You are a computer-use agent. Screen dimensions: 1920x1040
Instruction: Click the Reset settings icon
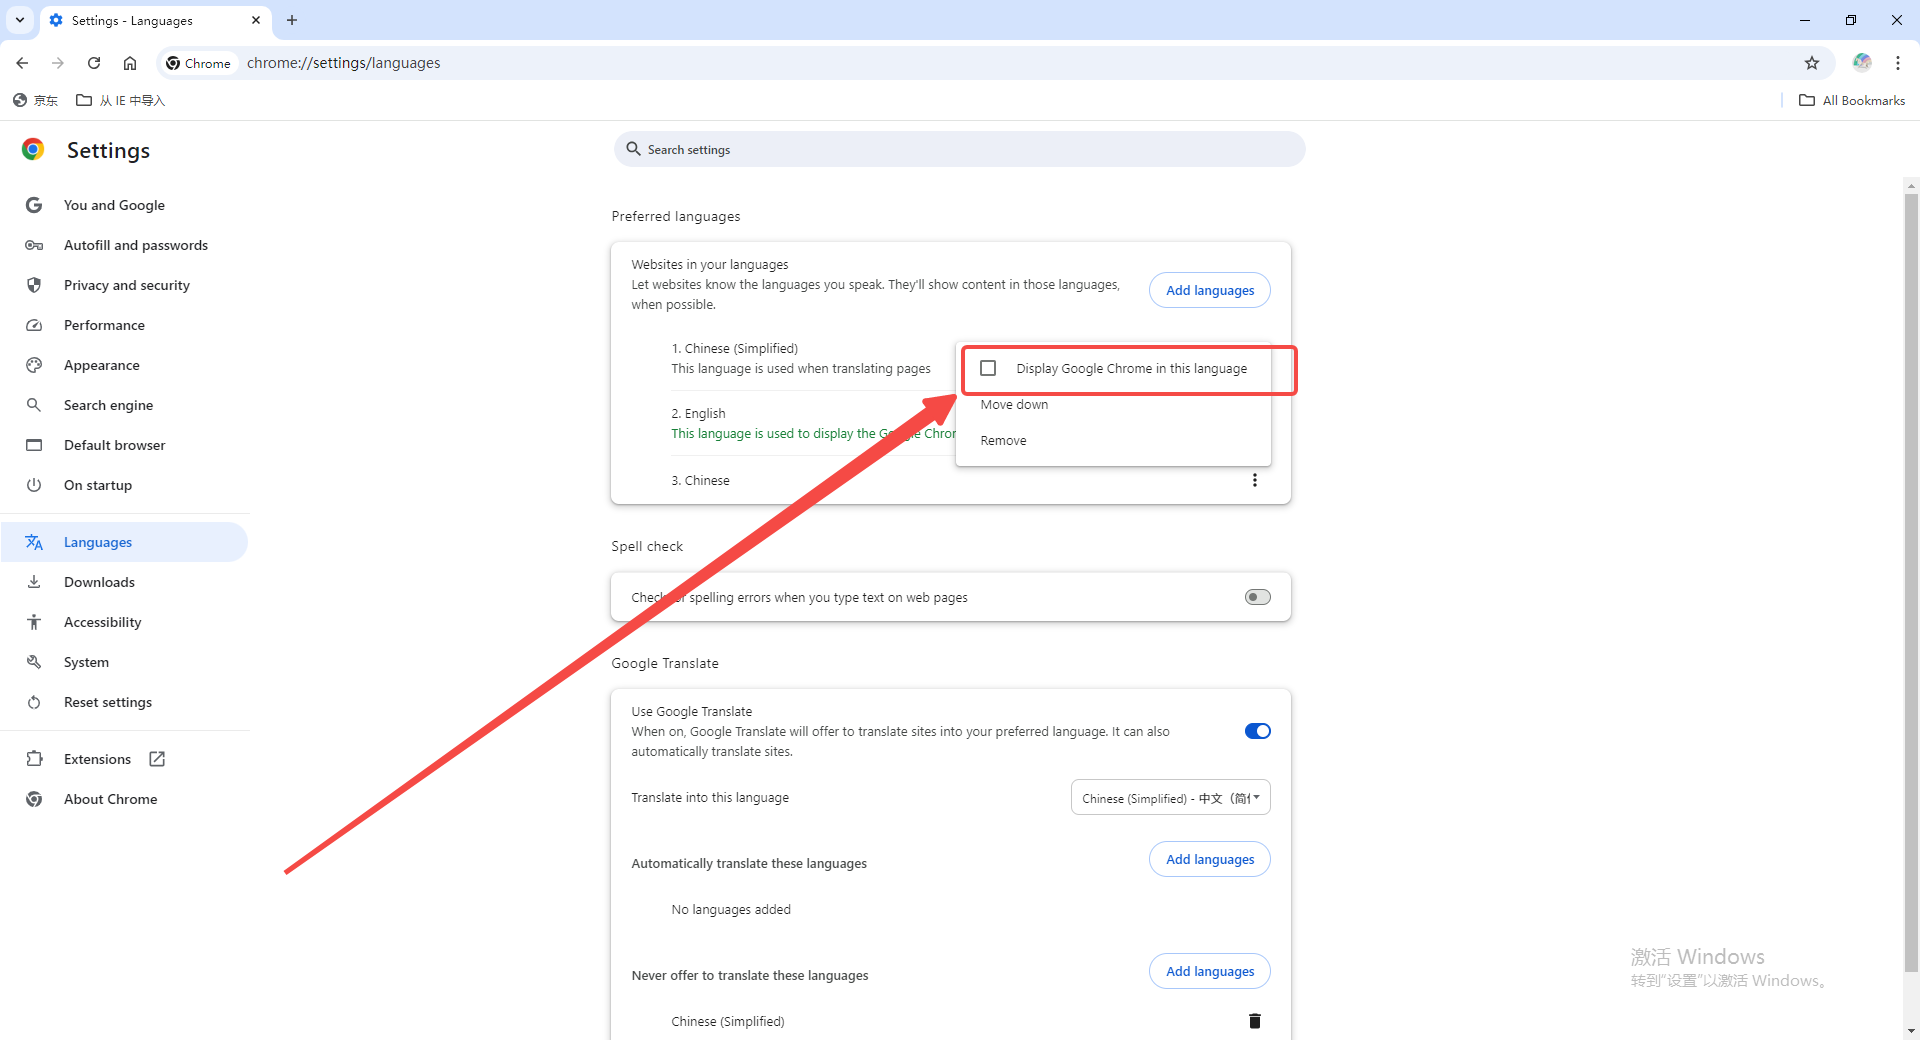pyautogui.click(x=34, y=702)
